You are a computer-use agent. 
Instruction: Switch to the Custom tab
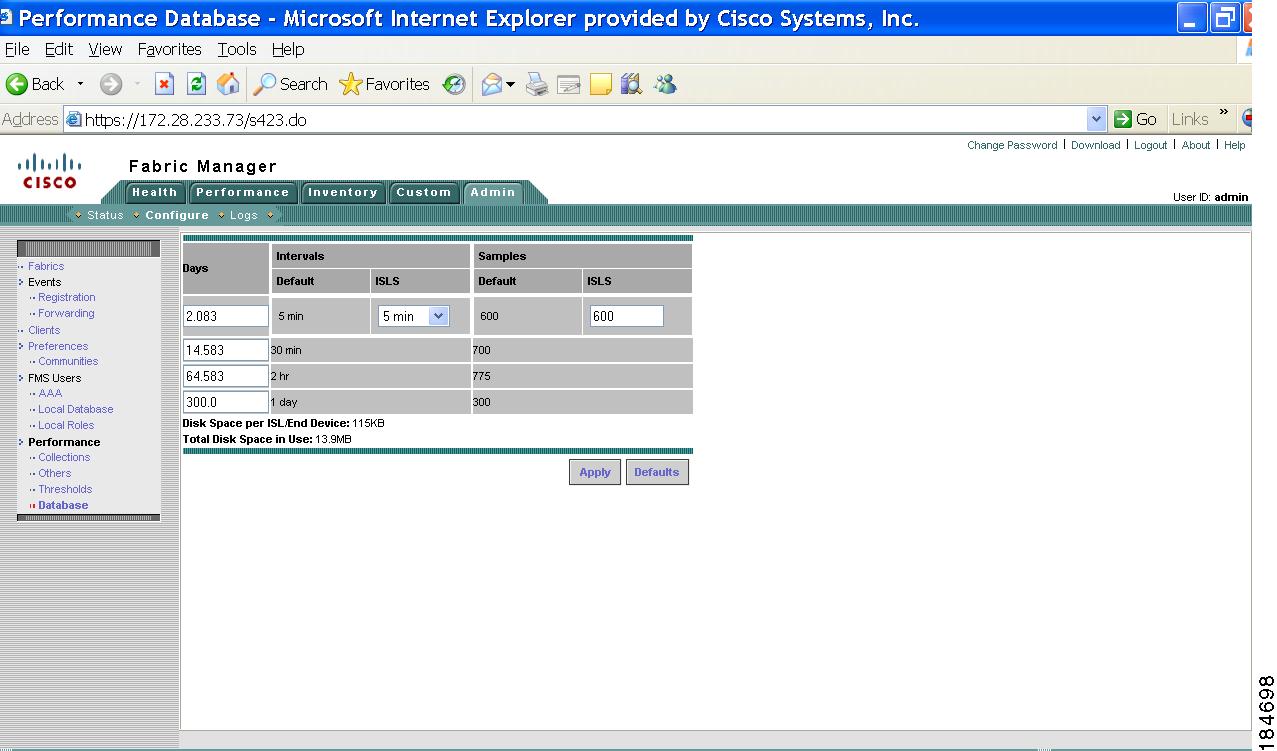(423, 193)
